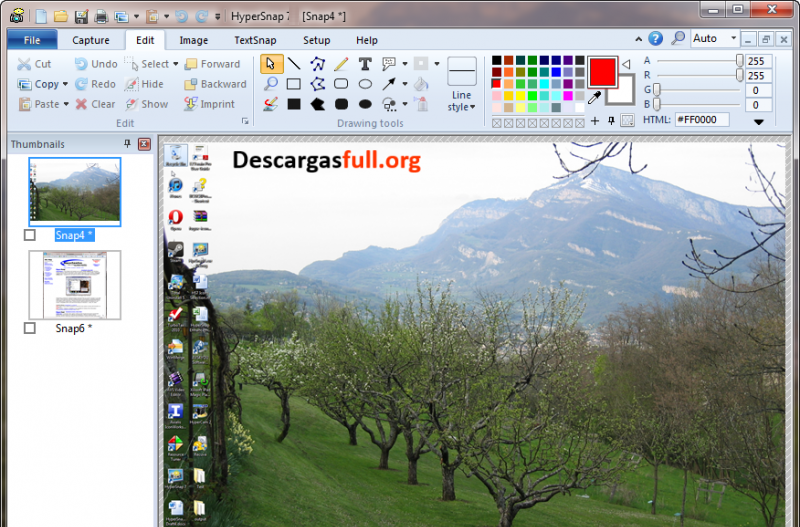Expand the Copy dropdown arrow

click(x=65, y=84)
